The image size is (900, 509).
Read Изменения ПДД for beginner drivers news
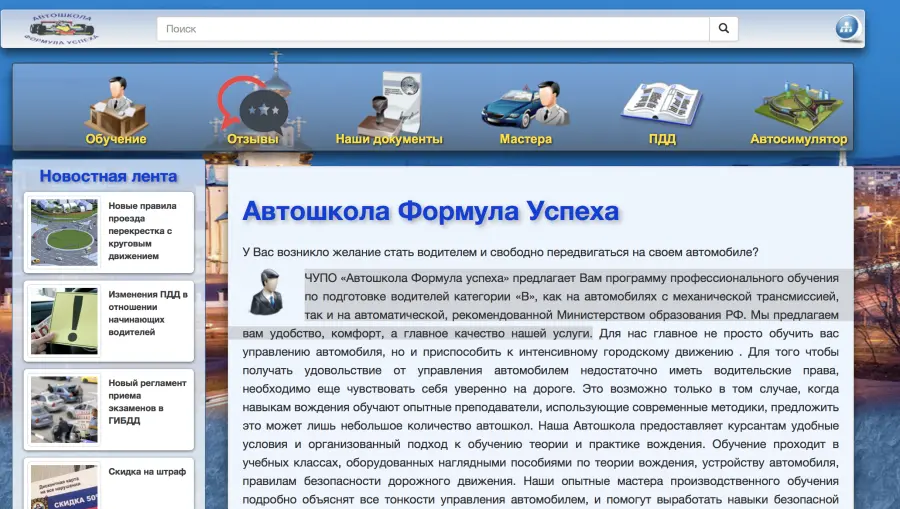[x=148, y=313]
